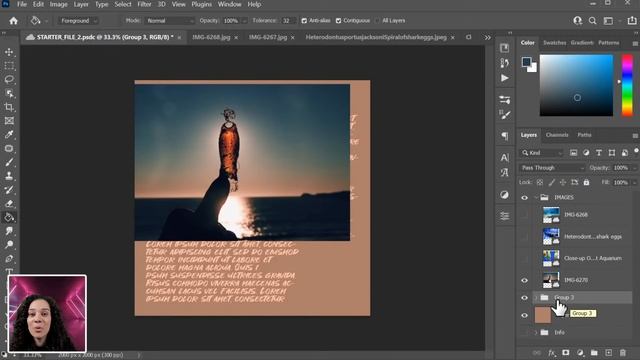The image size is (640, 360).
Task: Show more document tabs chevrons
Action: pos(488,38)
